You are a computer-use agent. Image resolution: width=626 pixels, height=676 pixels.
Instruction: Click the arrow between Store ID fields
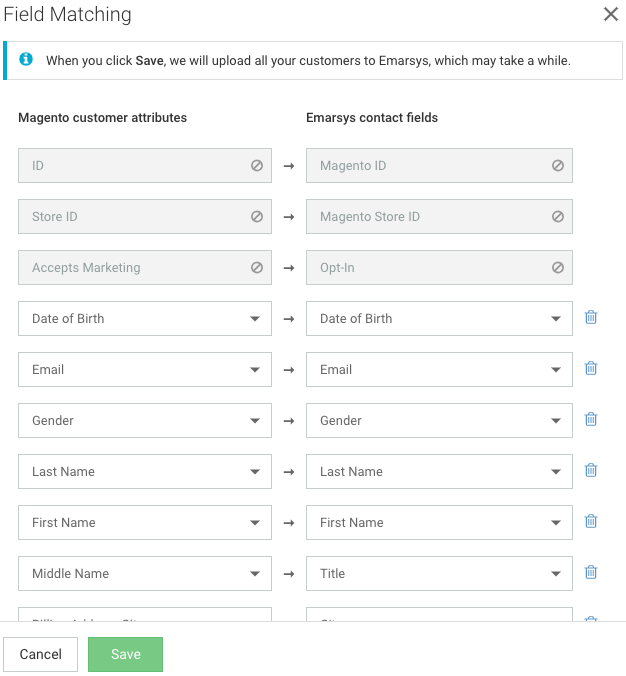coord(289,217)
